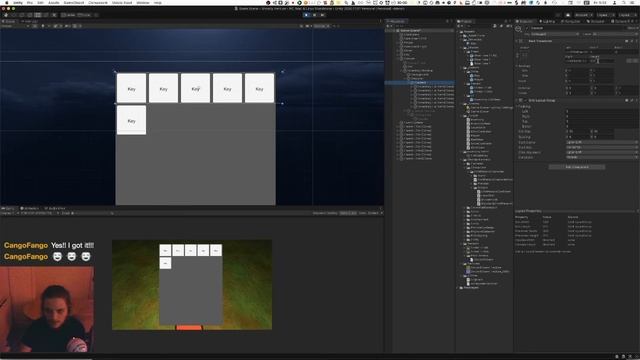Click the Step frame button in the toolbar

[322, 15]
